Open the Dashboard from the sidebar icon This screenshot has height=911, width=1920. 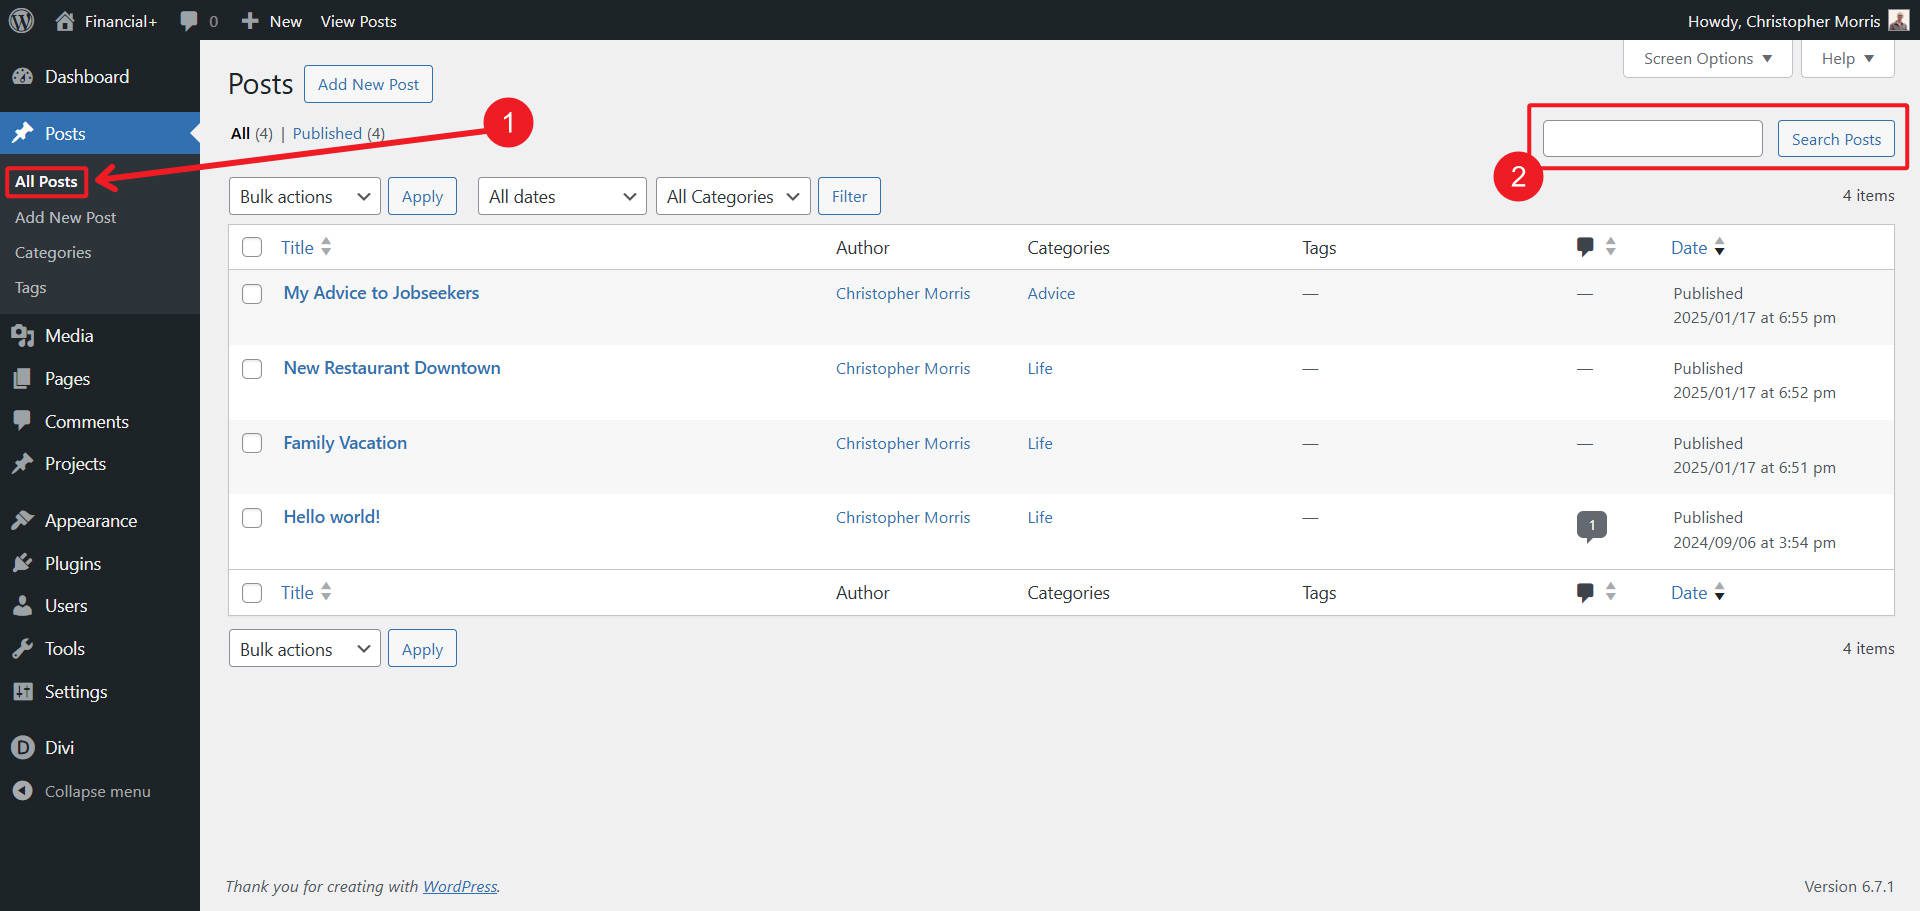23,76
